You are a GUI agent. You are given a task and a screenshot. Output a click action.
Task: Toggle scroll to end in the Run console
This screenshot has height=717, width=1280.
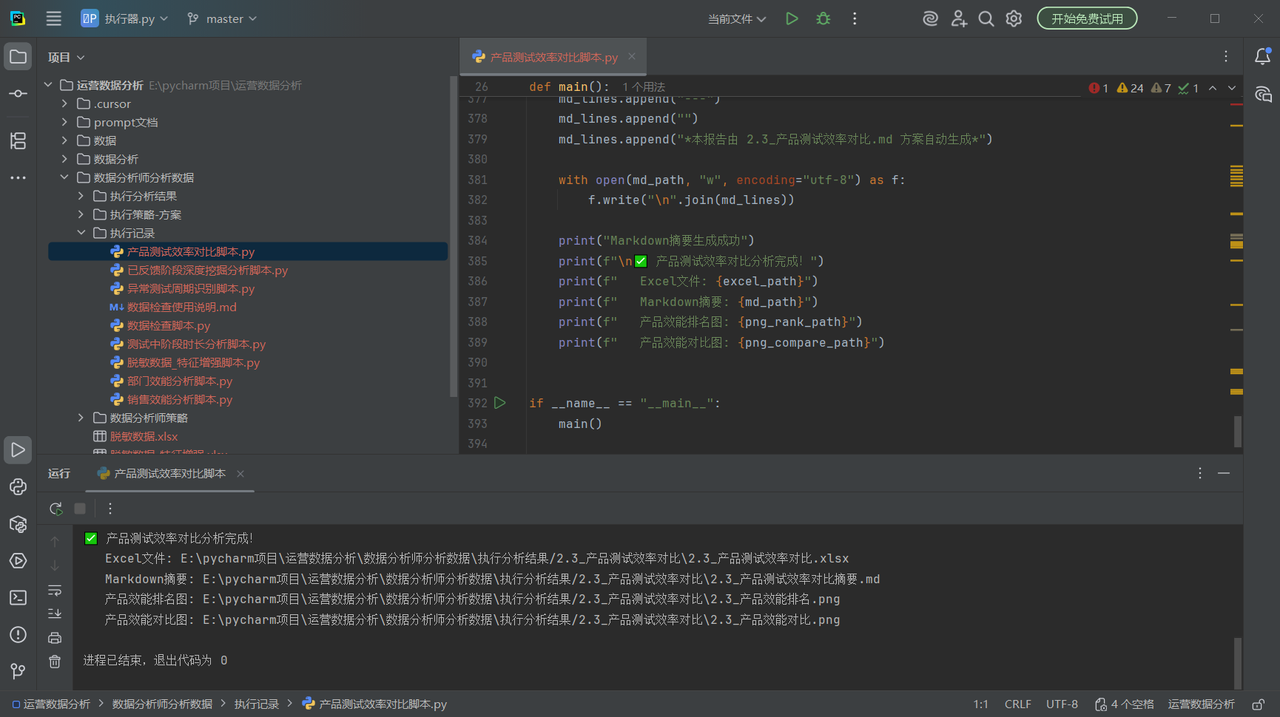[55, 613]
